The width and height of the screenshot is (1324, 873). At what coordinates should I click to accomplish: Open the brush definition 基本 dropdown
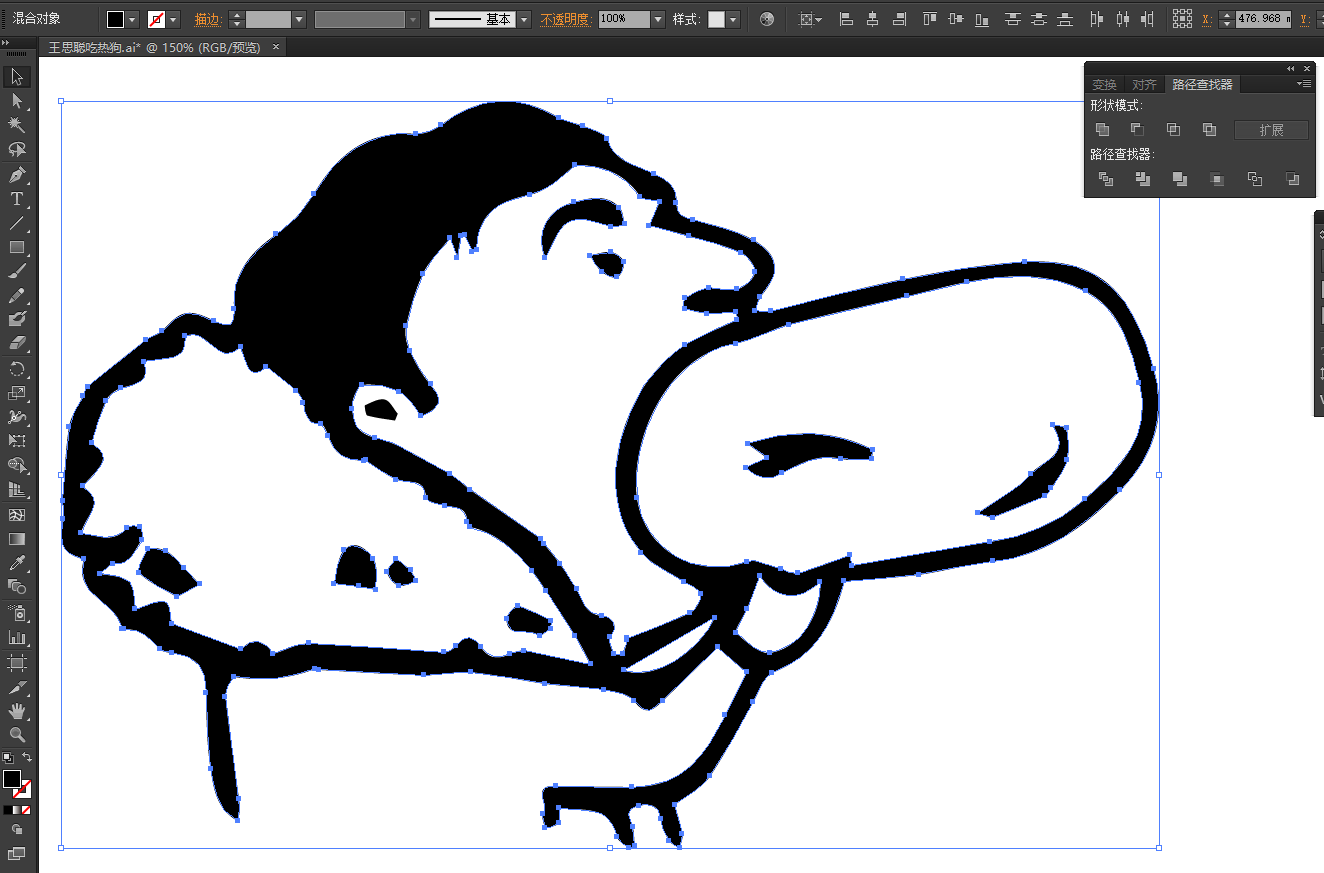[524, 19]
